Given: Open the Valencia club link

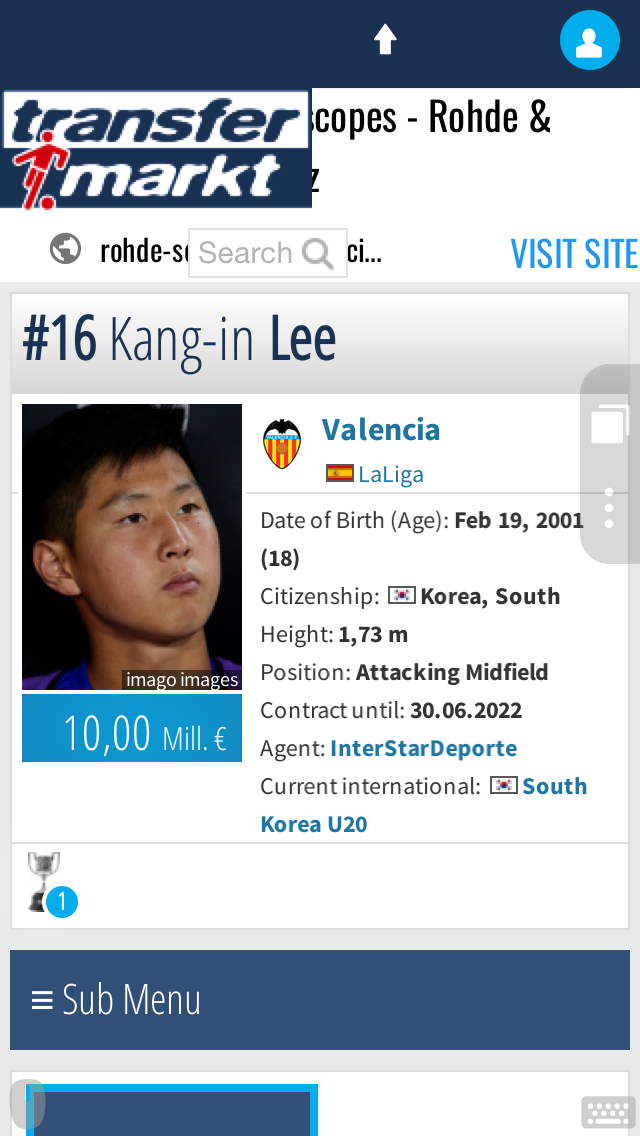Looking at the screenshot, I should (381, 430).
